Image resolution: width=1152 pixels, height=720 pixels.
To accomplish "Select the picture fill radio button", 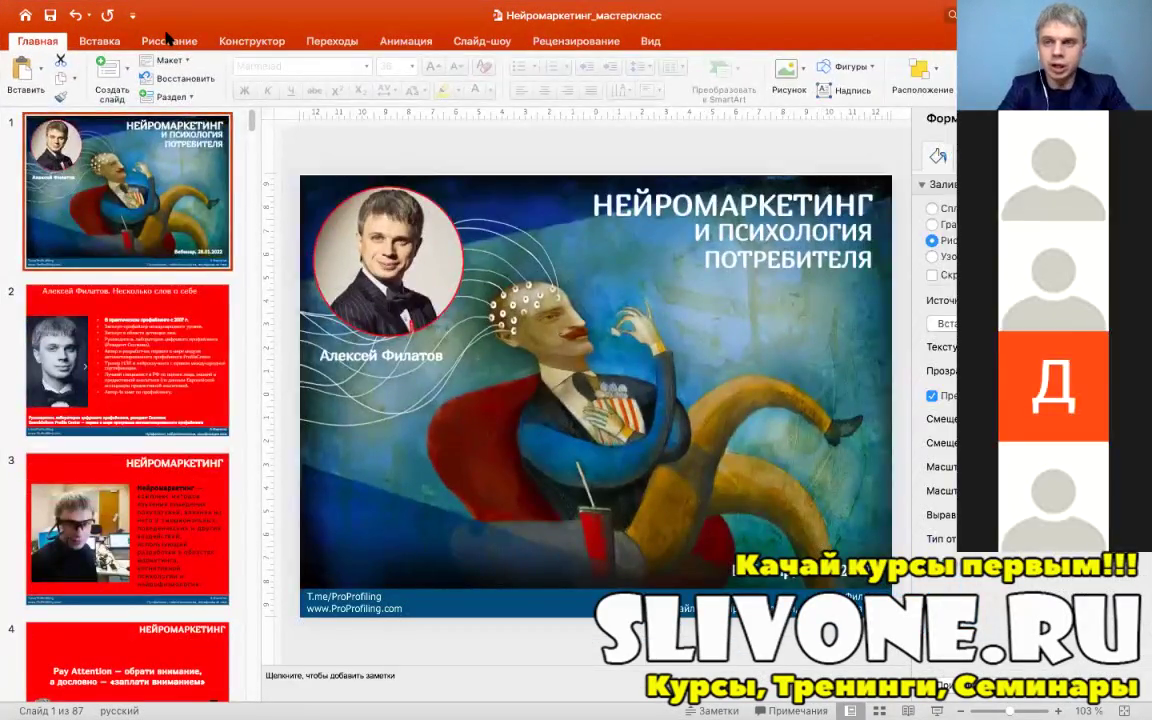I will (x=932, y=241).
